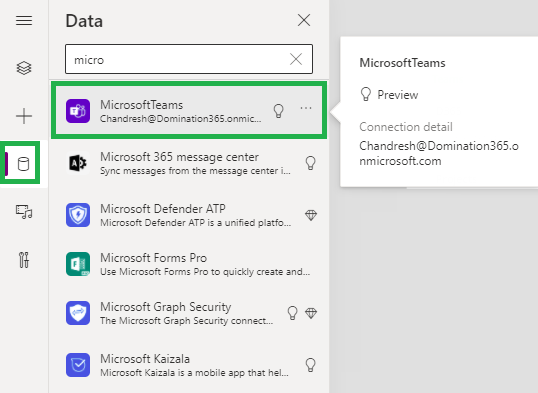Click "Sync messages from the message center" description
Viewport: 538px width, 393px height.
pyautogui.click(x=195, y=171)
